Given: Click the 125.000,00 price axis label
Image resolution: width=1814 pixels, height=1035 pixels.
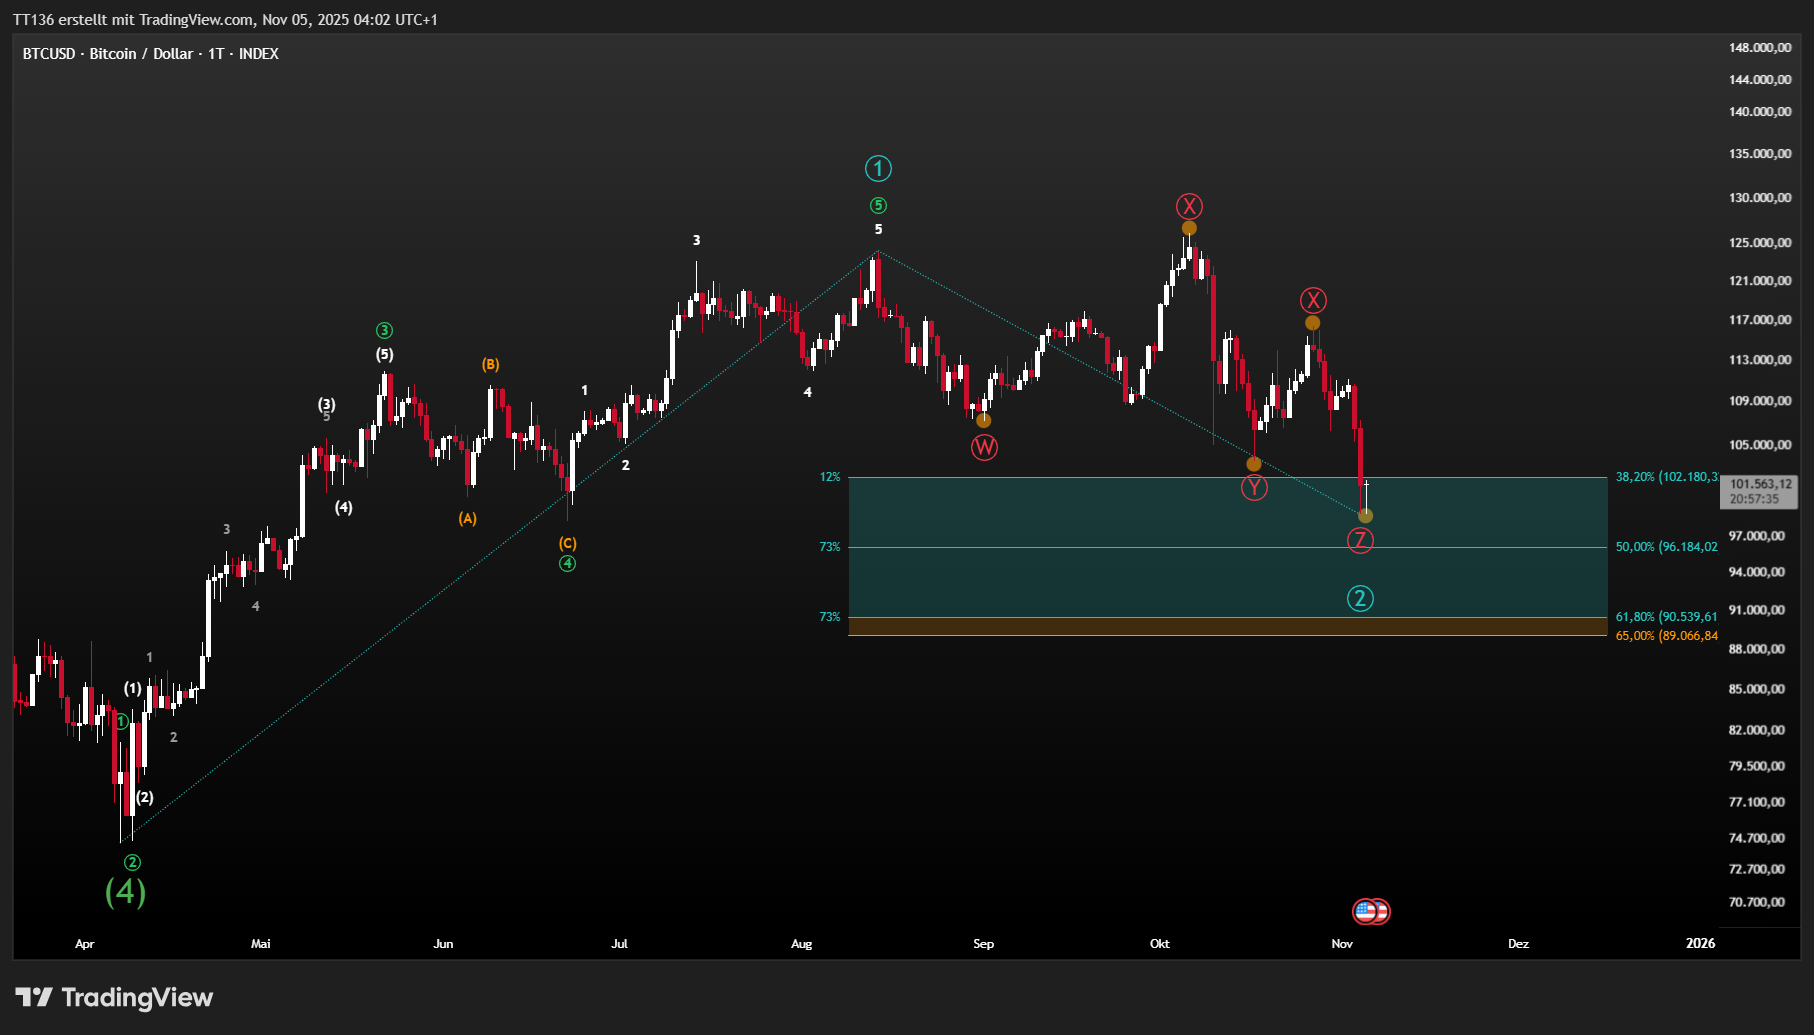Looking at the screenshot, I should tap(1760, 242).
